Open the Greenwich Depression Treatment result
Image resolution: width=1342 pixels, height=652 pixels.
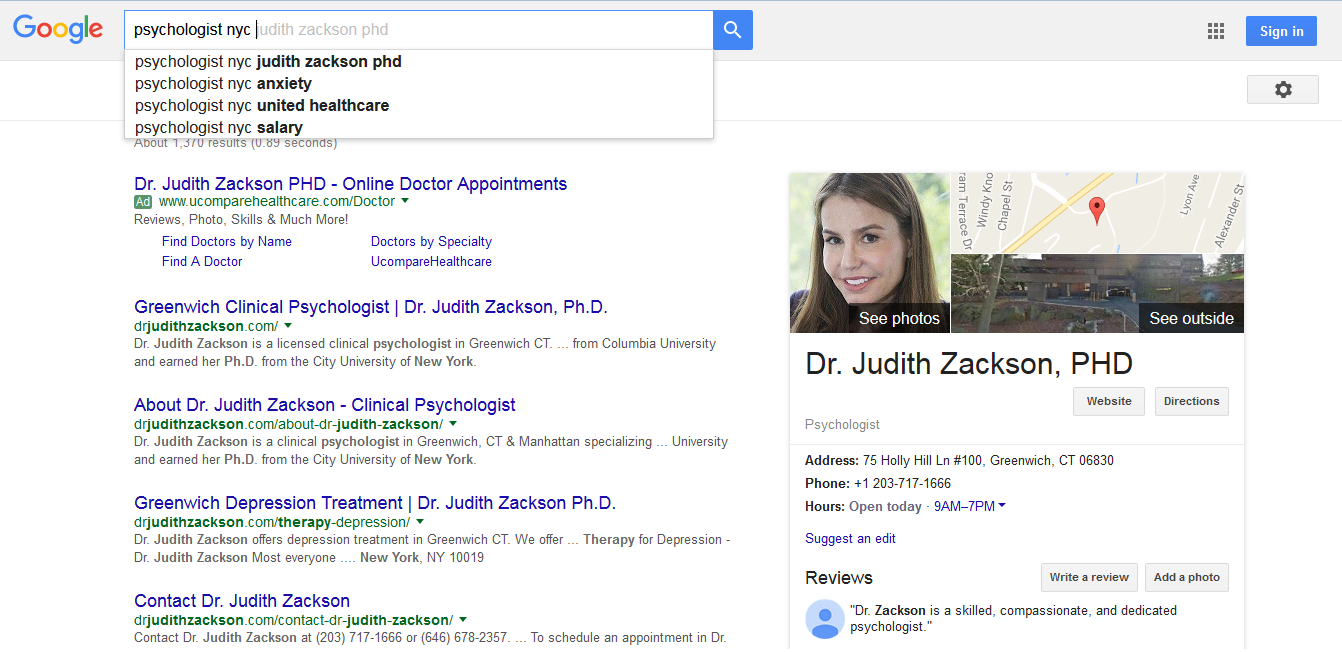375,503
